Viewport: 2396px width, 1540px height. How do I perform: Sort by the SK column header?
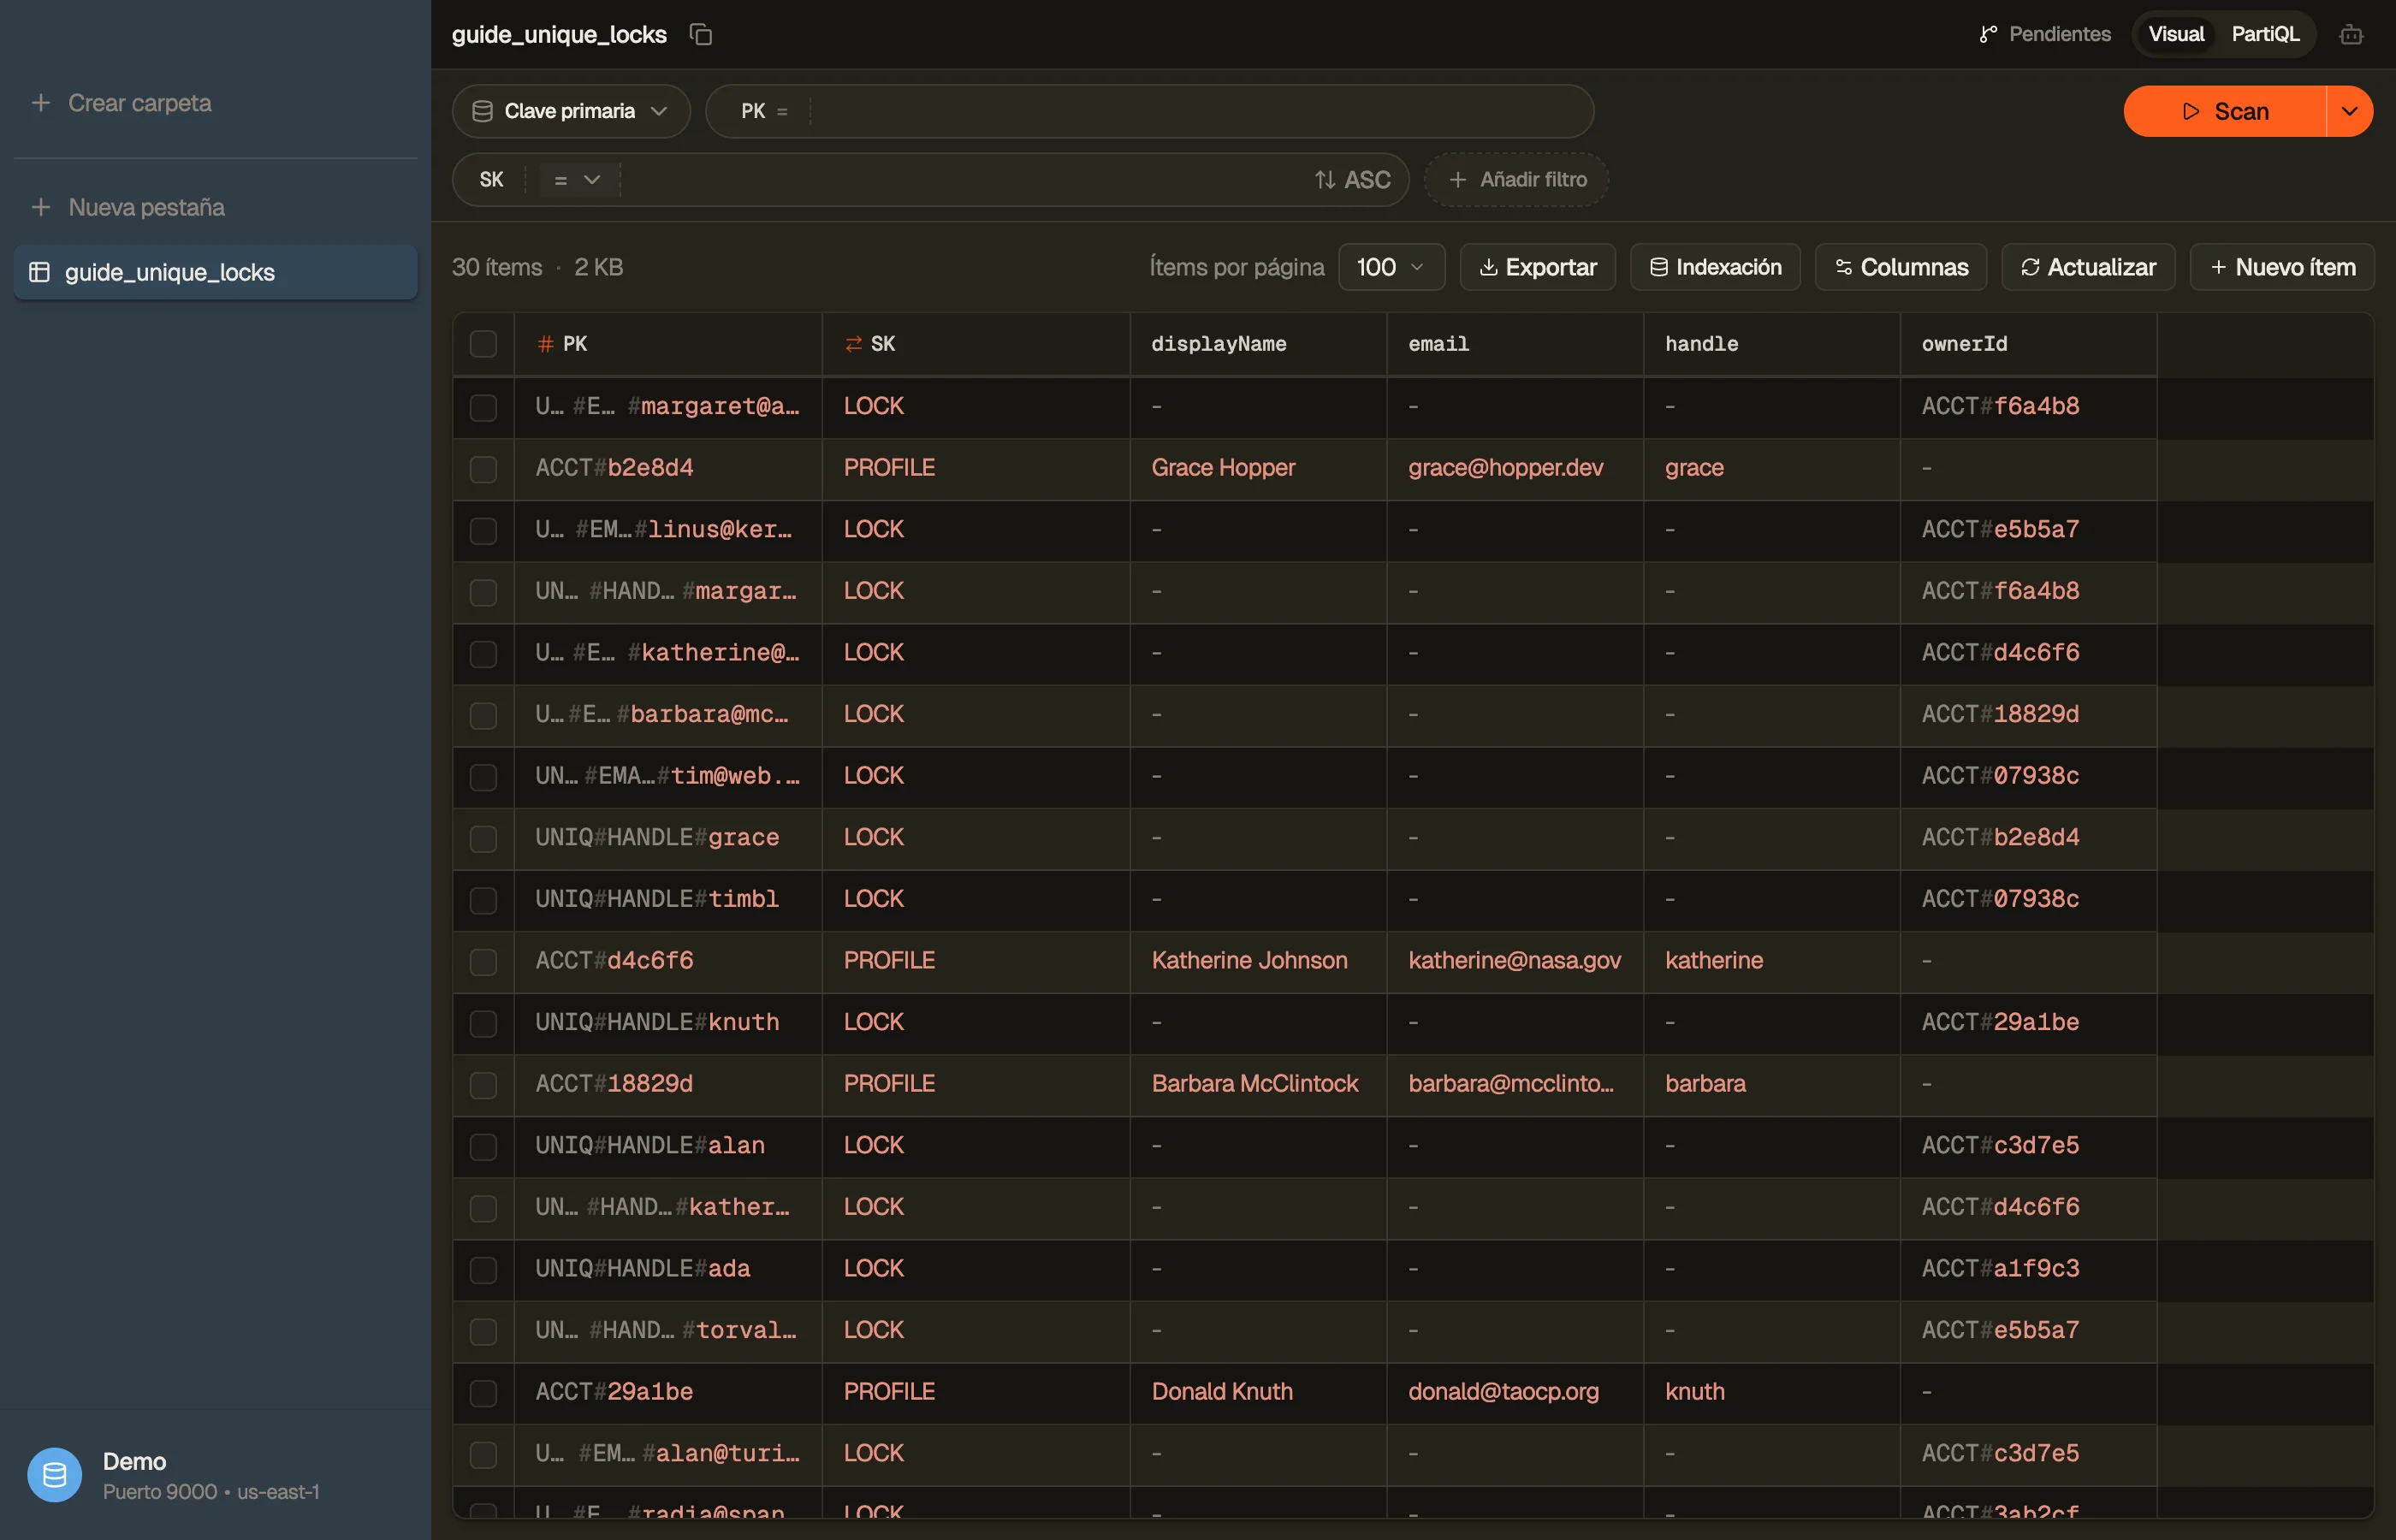[x=976, y=344]
